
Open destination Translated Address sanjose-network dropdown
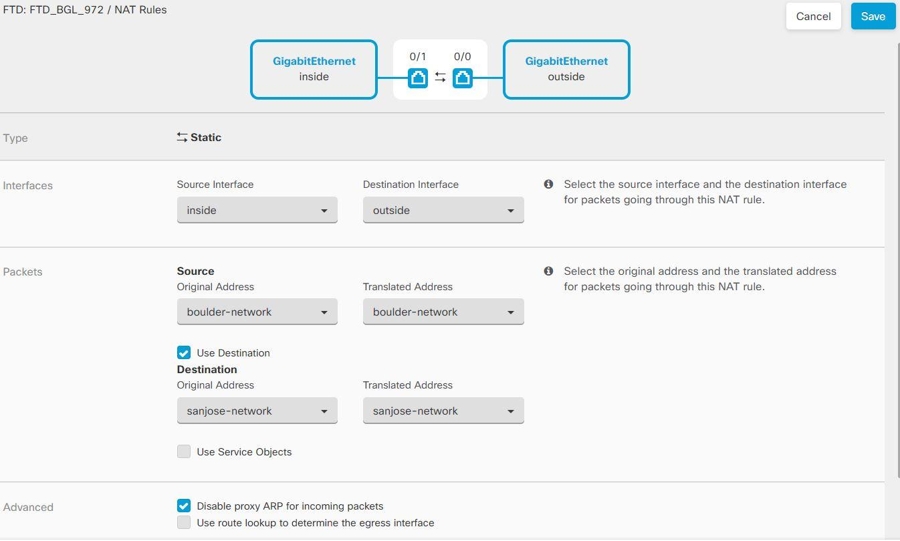443,411
